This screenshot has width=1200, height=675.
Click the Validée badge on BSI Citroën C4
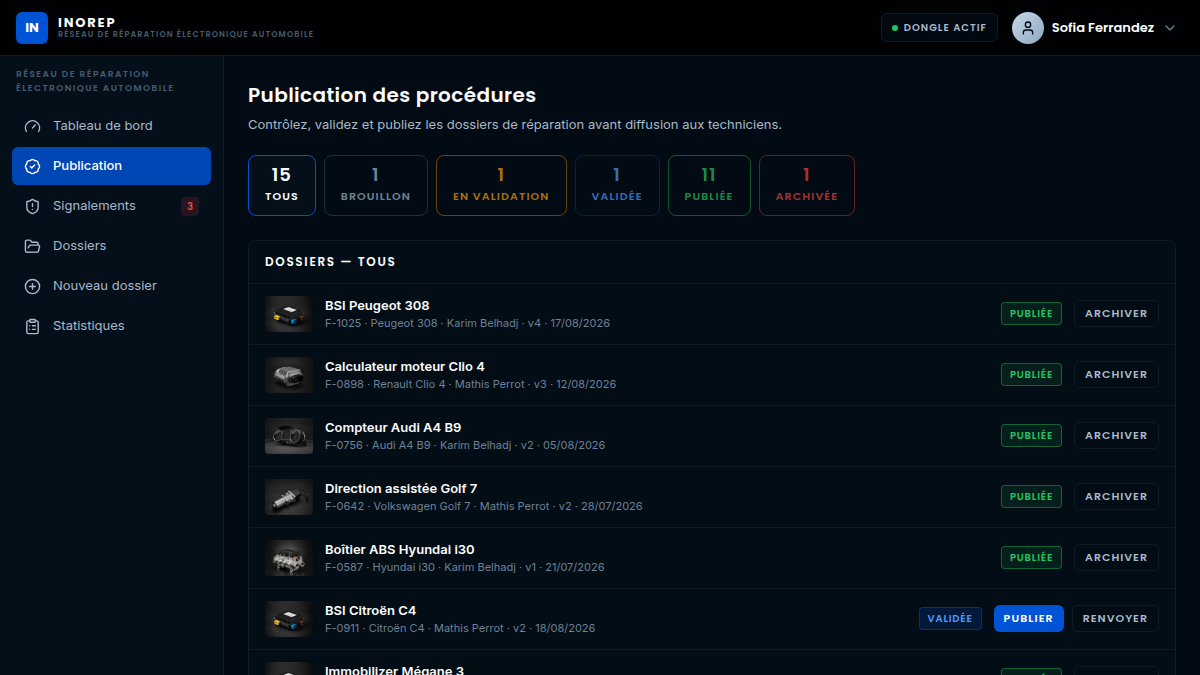coord(950,619)
